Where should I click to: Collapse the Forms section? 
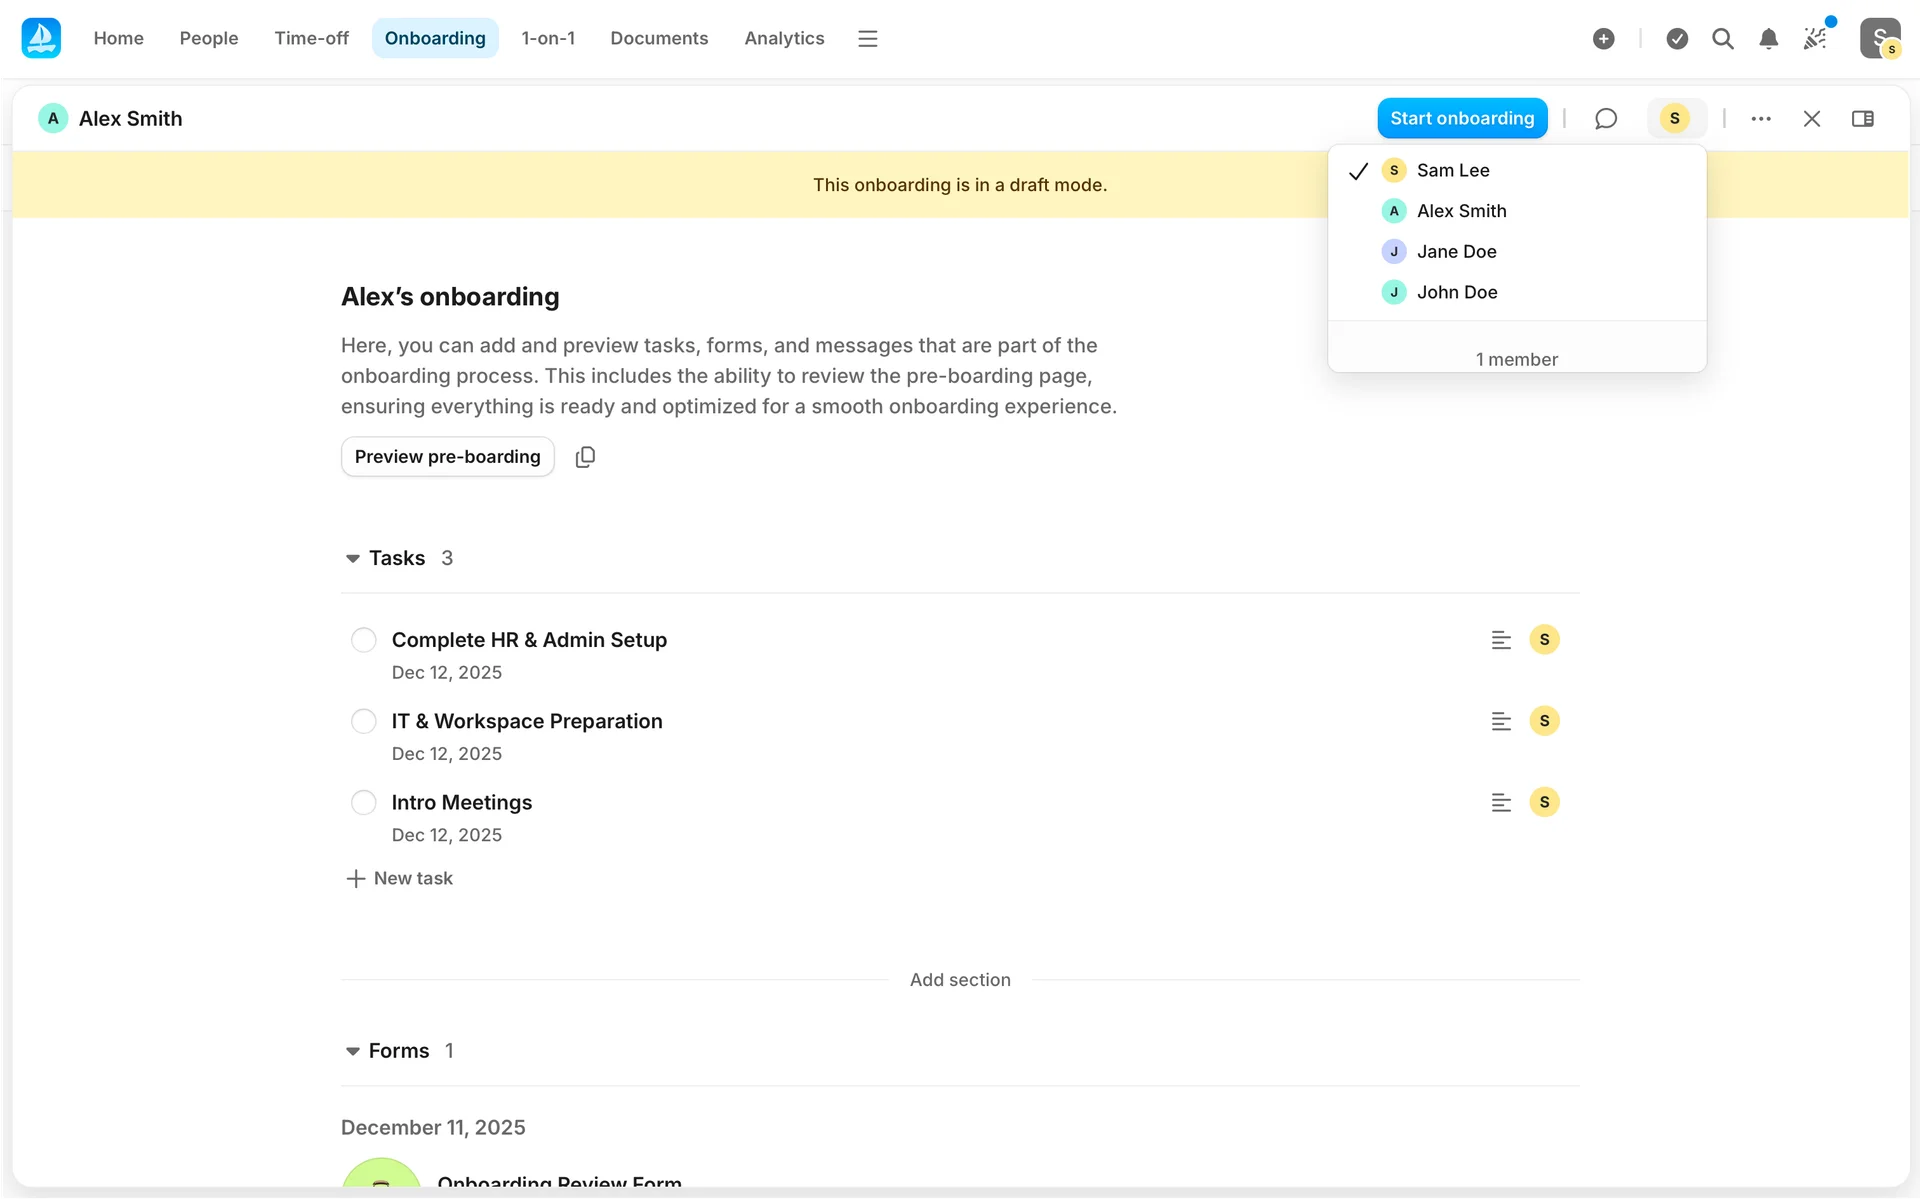pos(353,1051)
